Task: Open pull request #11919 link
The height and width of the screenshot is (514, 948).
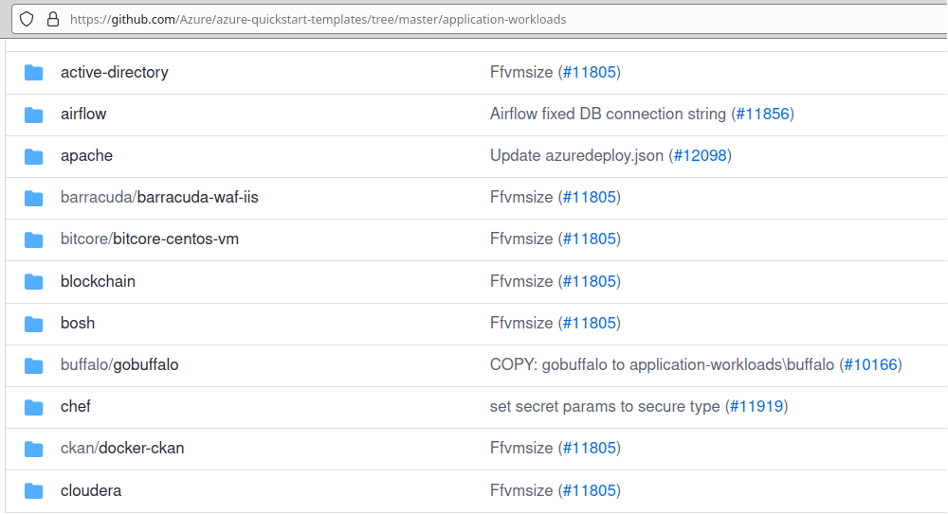Action: click(755, 407)
